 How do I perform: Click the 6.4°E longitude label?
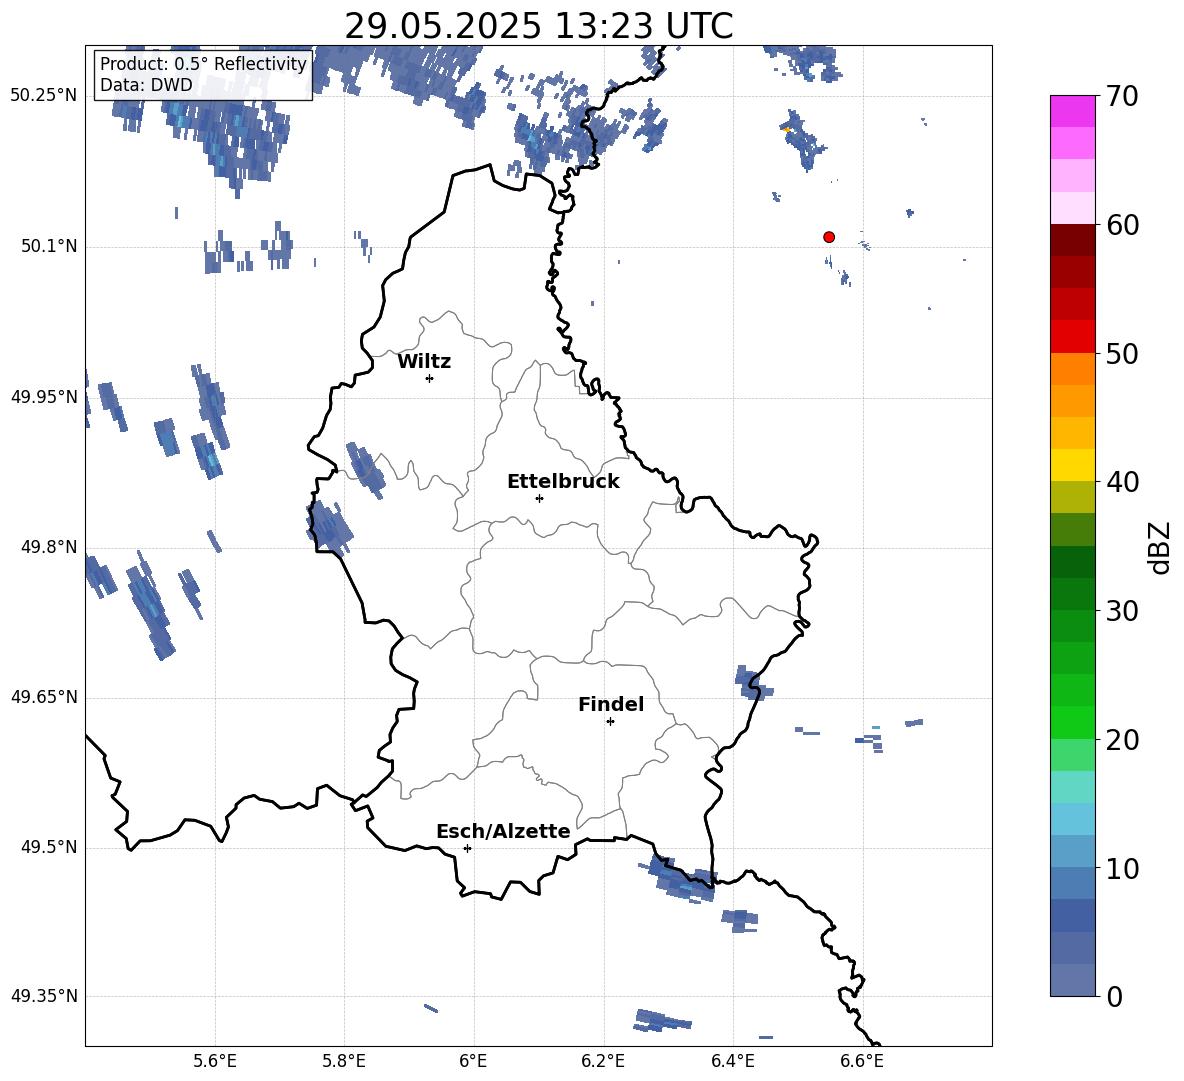(732, 1061)
